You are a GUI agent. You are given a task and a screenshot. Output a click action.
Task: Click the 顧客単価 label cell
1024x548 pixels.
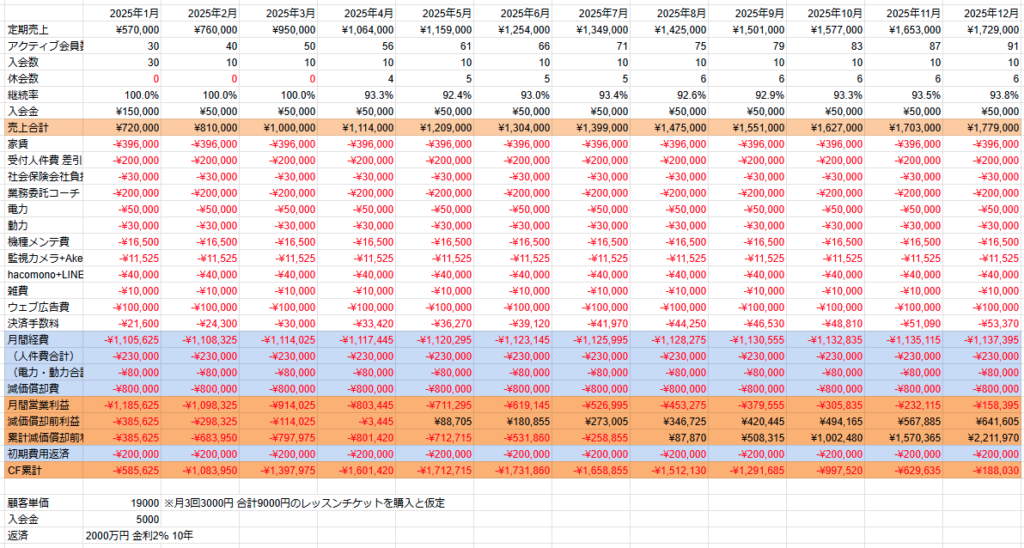click(42, 503)
